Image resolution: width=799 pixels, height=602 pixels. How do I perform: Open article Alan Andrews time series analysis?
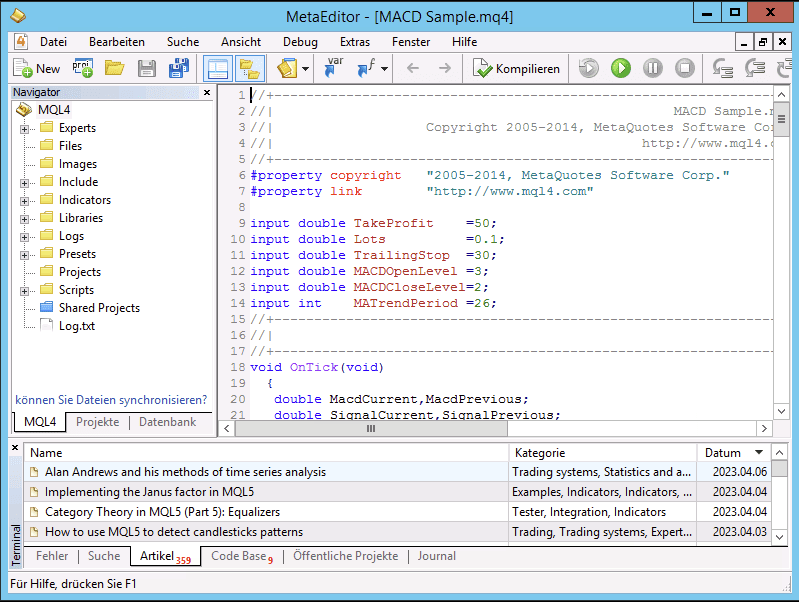[x=185, y=472]
